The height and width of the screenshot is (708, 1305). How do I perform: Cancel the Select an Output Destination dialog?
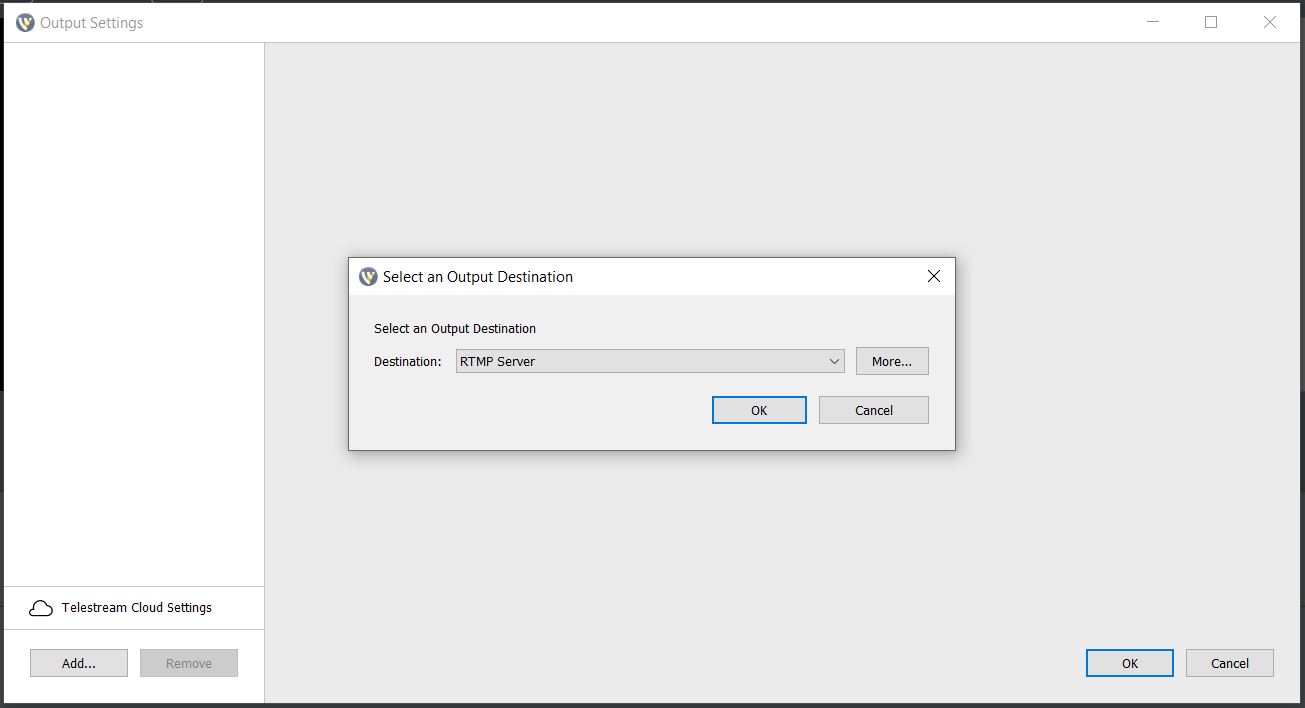(873, 409)
